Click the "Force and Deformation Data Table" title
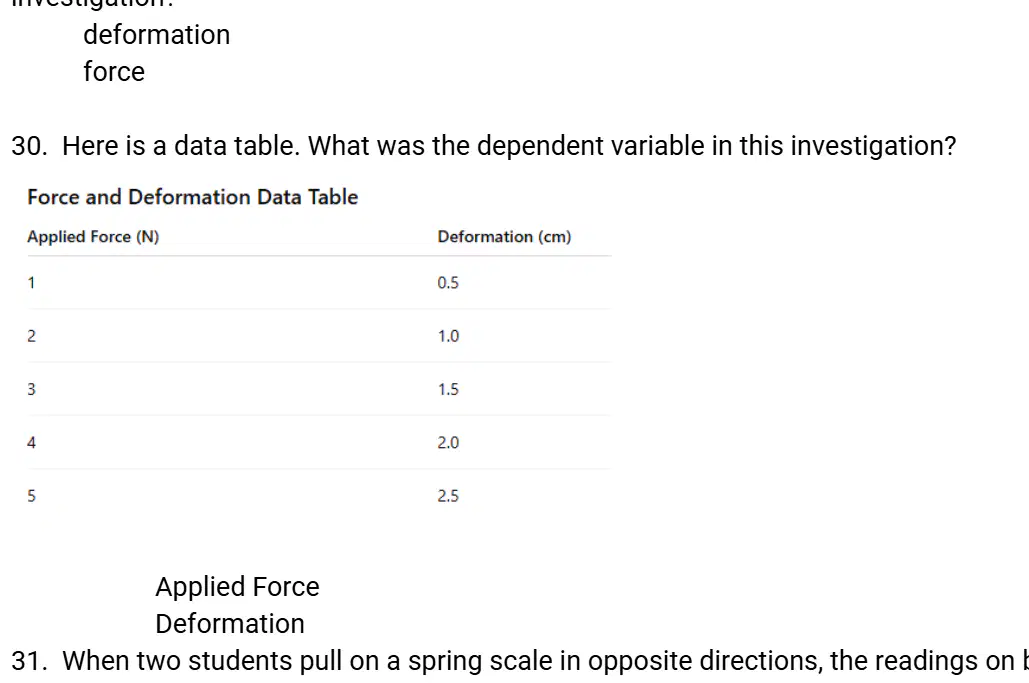Viewport: 1029px width, 683px height. (192, 197)
